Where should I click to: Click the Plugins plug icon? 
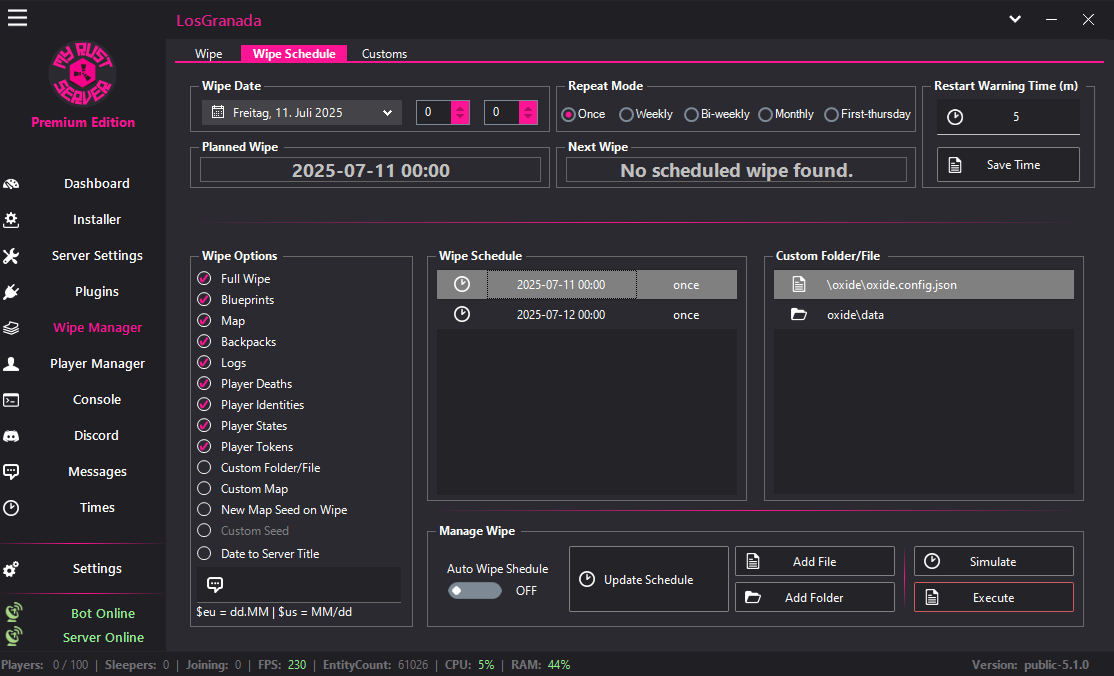pyautogui.click(x=11, y=291)
